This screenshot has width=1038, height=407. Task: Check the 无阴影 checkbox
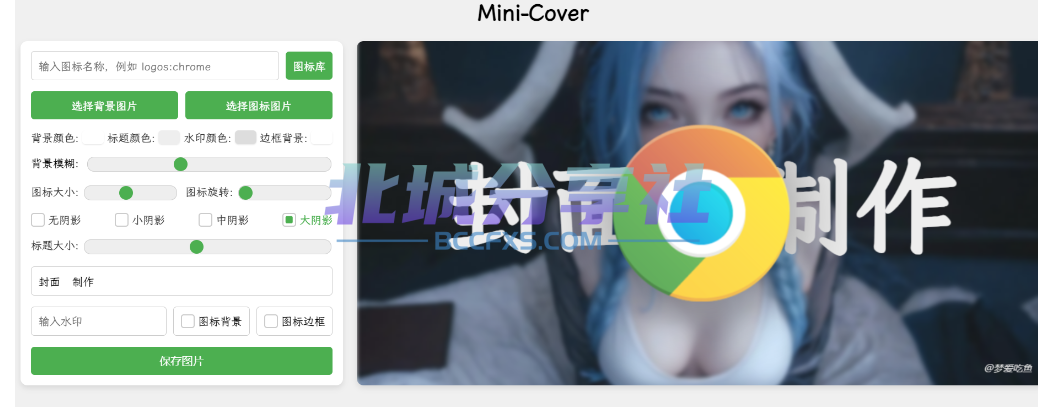(38, 220)
